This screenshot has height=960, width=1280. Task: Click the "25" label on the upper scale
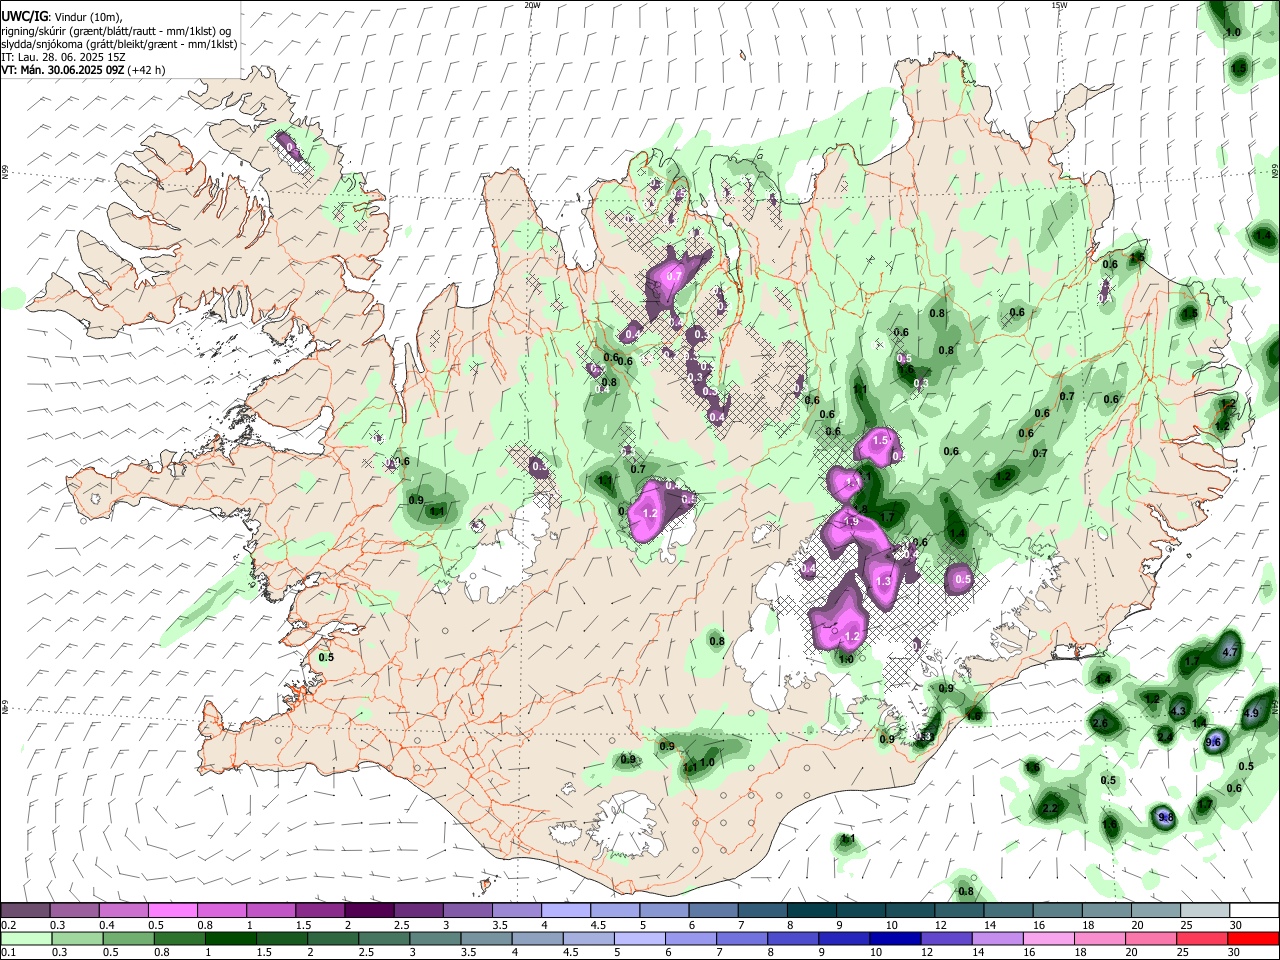(1185, 924)
